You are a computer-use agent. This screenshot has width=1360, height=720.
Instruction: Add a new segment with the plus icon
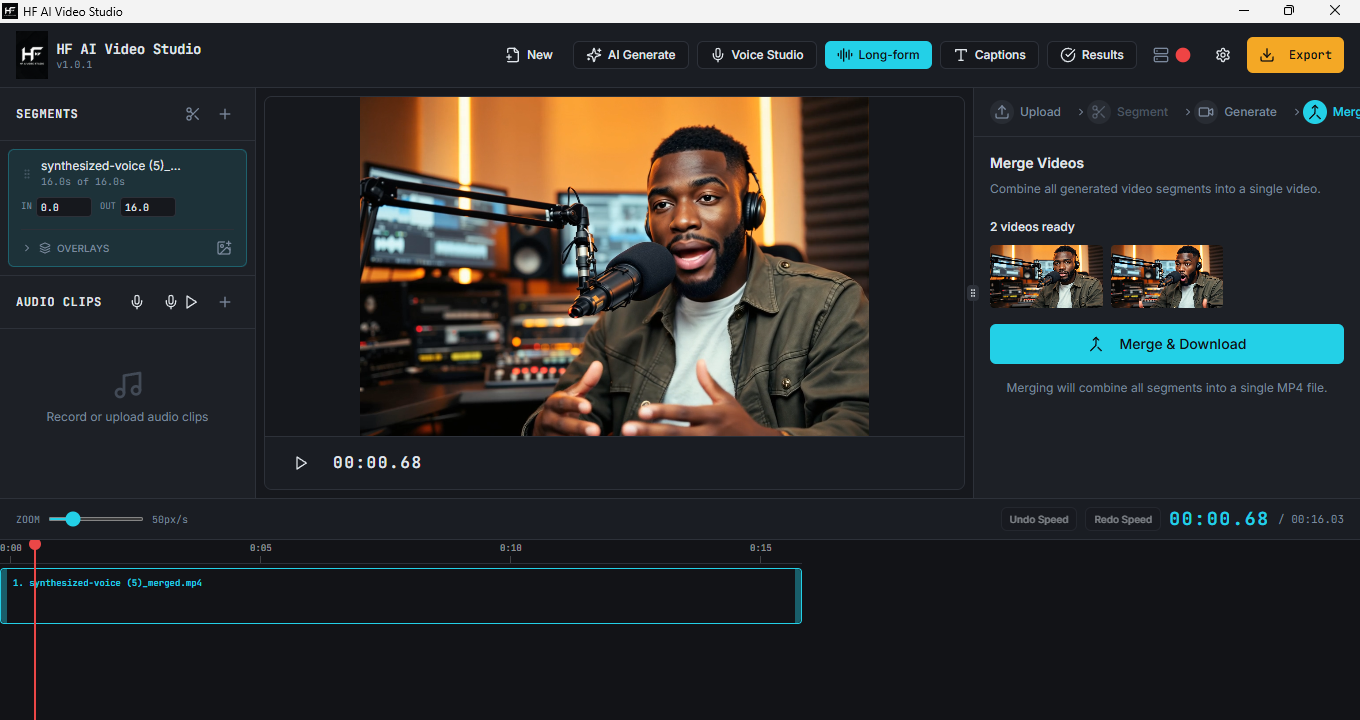(x=225, y=114)
